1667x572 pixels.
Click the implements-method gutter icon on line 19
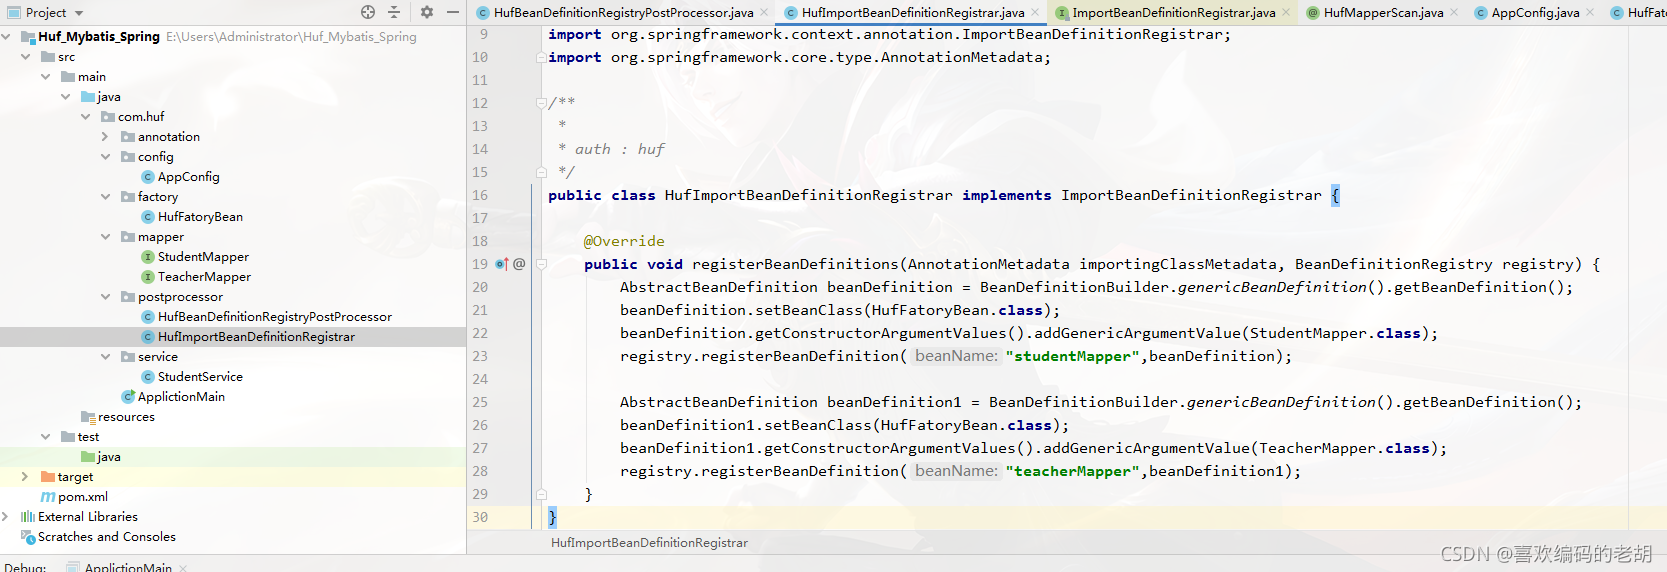tap(502, 264)
